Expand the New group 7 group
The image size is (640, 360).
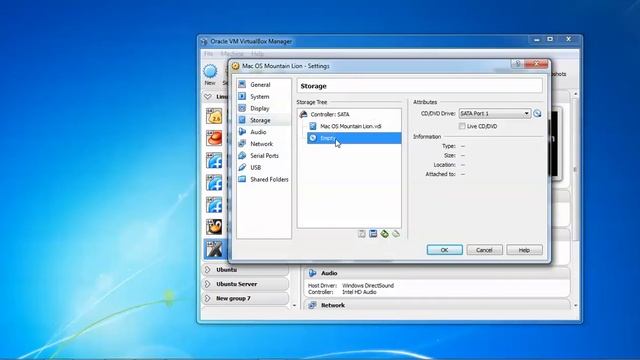point(208,298)
